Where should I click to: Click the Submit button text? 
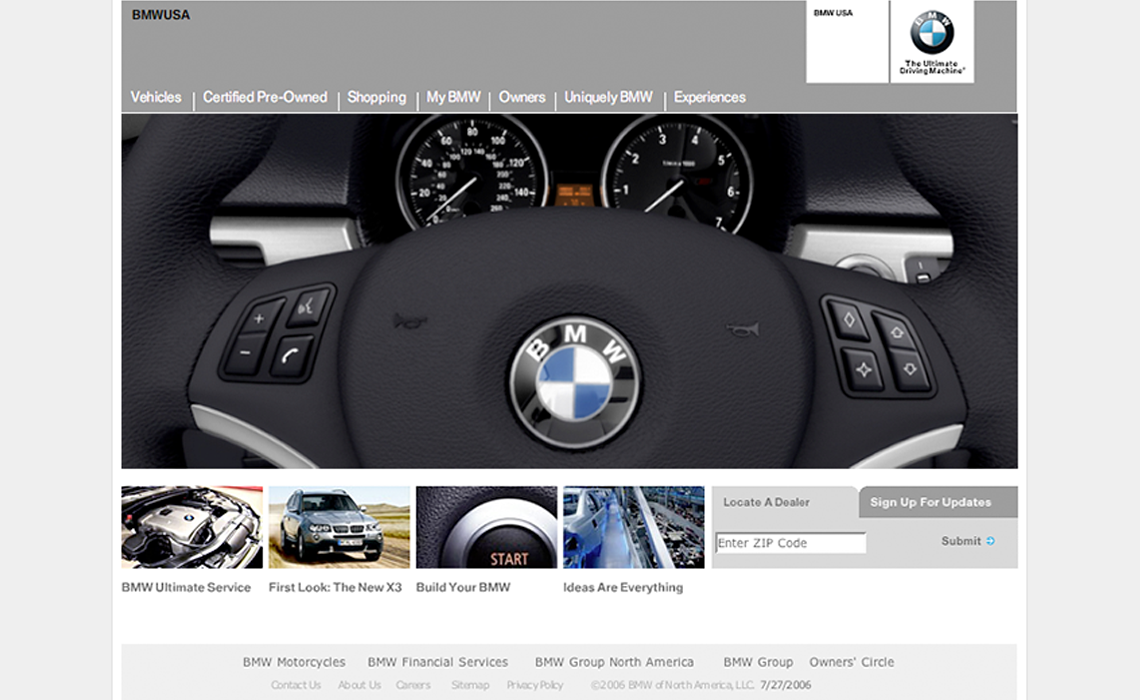pyautogui.click(x=961, y=541)
